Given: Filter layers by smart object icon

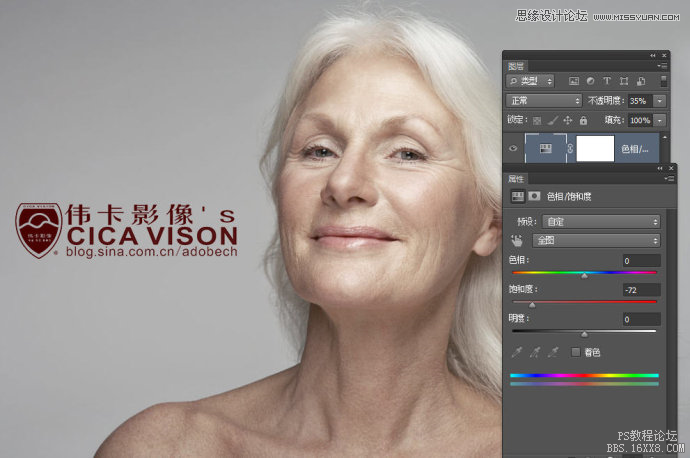Looking at the screenshot, I should pos(641,81).
